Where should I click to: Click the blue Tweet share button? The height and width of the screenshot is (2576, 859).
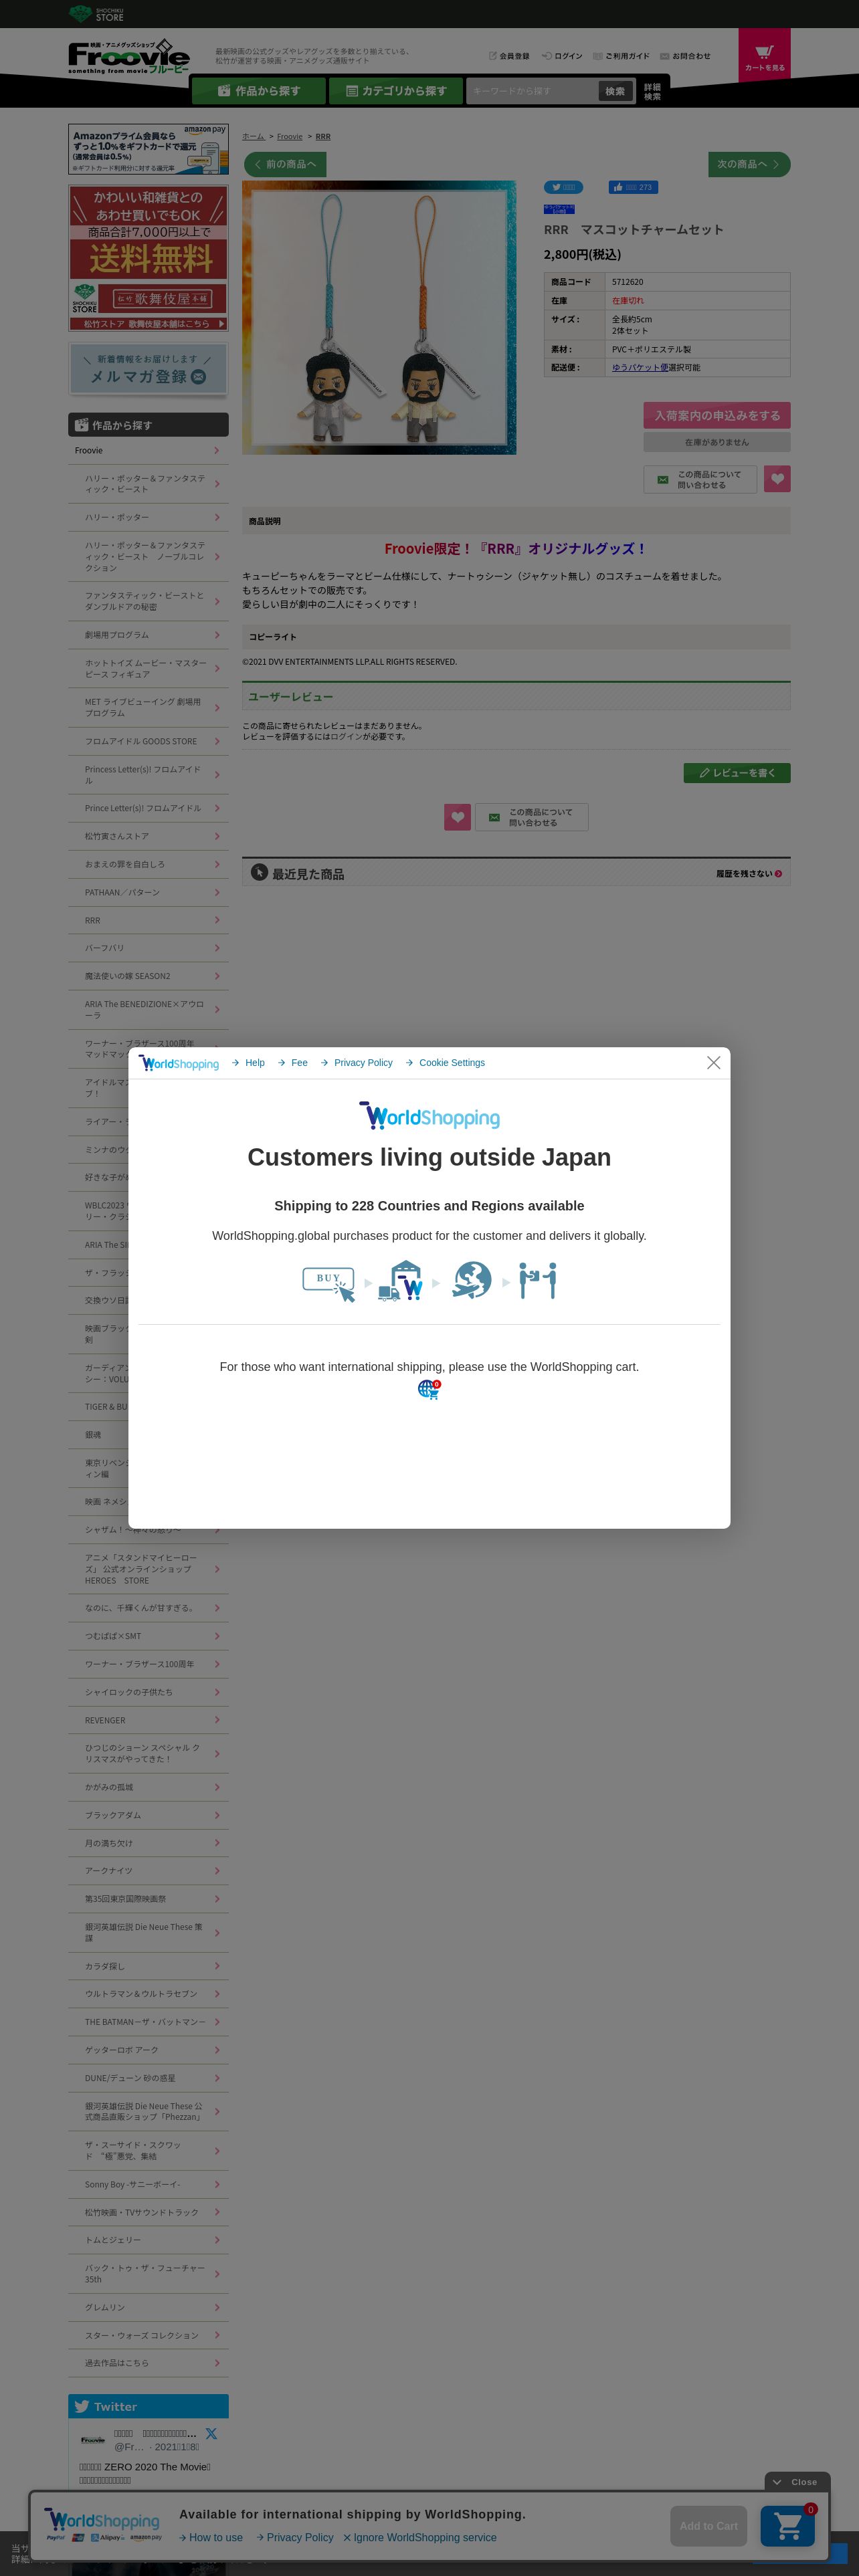click(563, 187)
